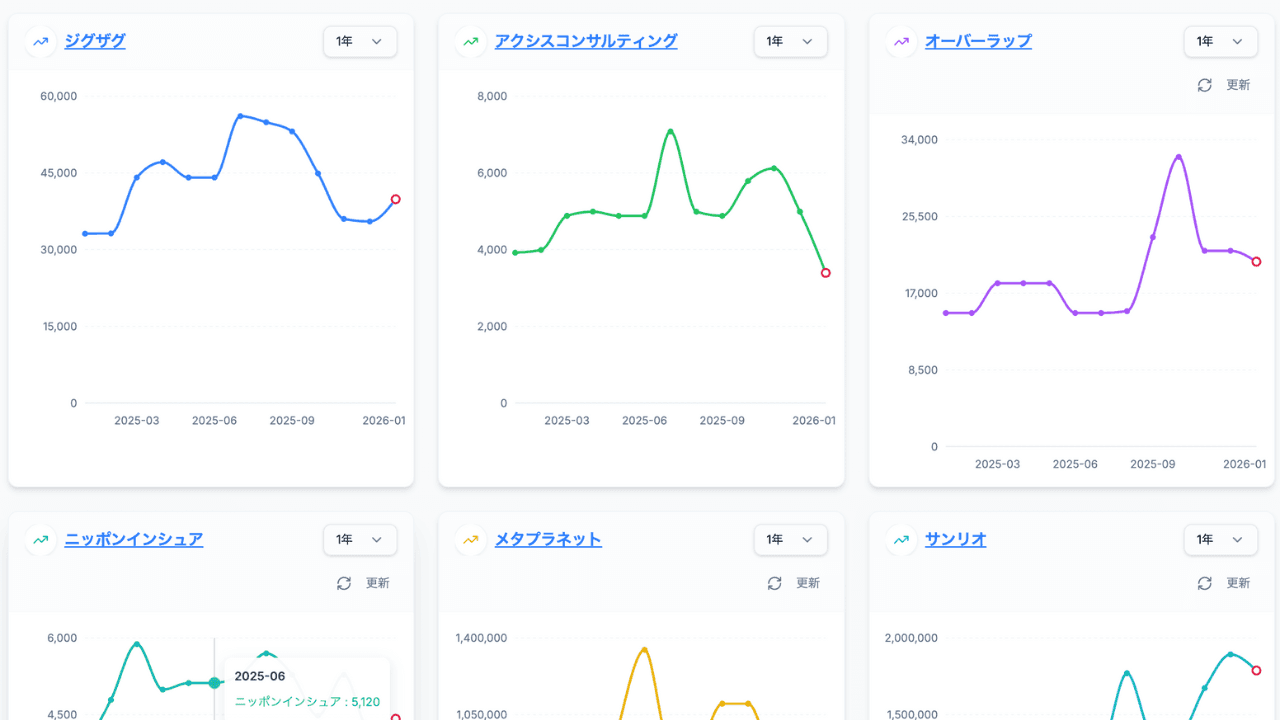The image size is (1280, 720).
Task: Follow the メタプラネット title link
Action: tap(548, 539)
